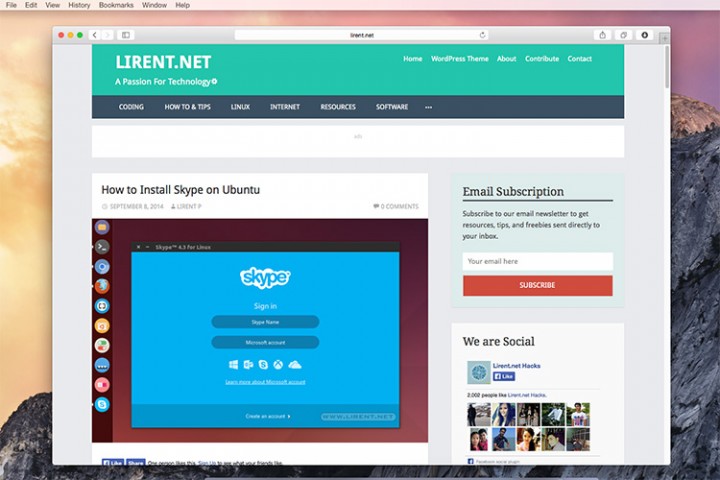Screen dimensions: 720x480
Task: Open the Bookmarks menu
Action: coord(116,5)
